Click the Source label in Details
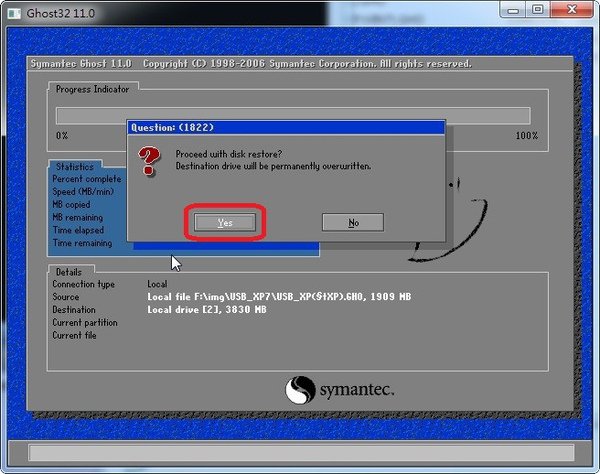 [x=66, y=296]
